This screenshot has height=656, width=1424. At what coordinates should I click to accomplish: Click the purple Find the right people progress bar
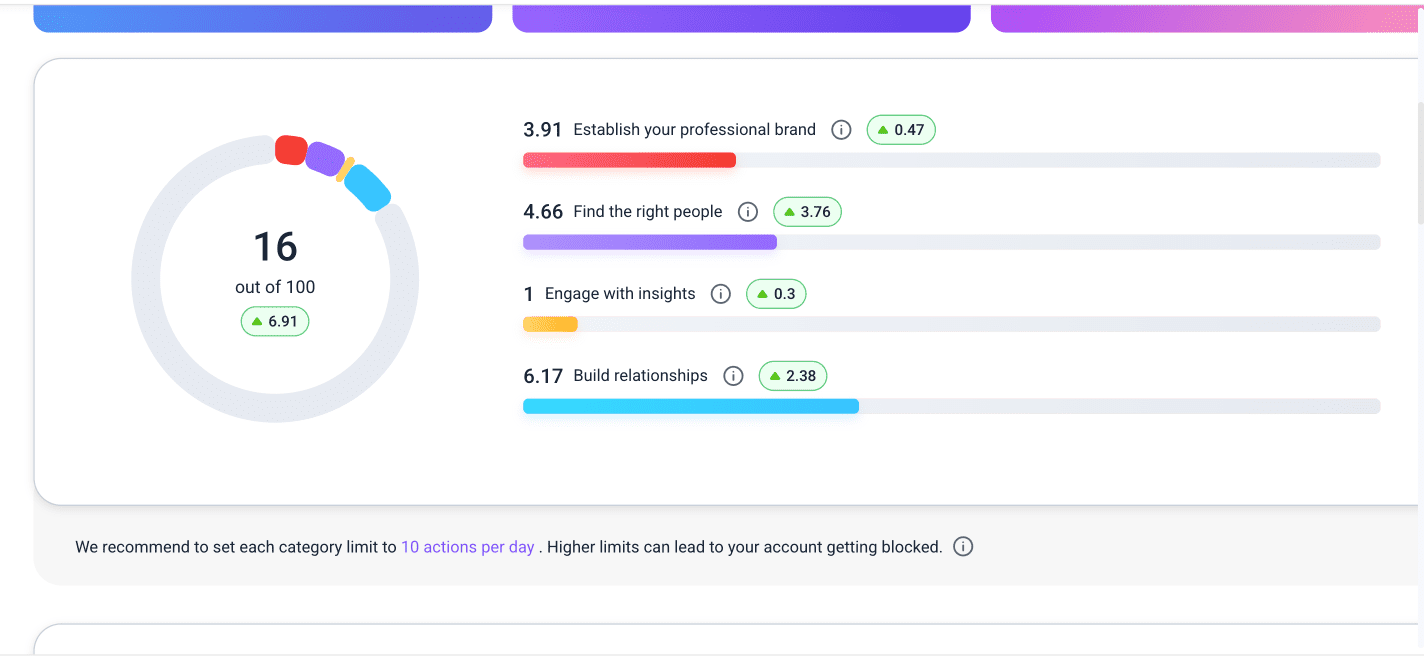point(649,242)
